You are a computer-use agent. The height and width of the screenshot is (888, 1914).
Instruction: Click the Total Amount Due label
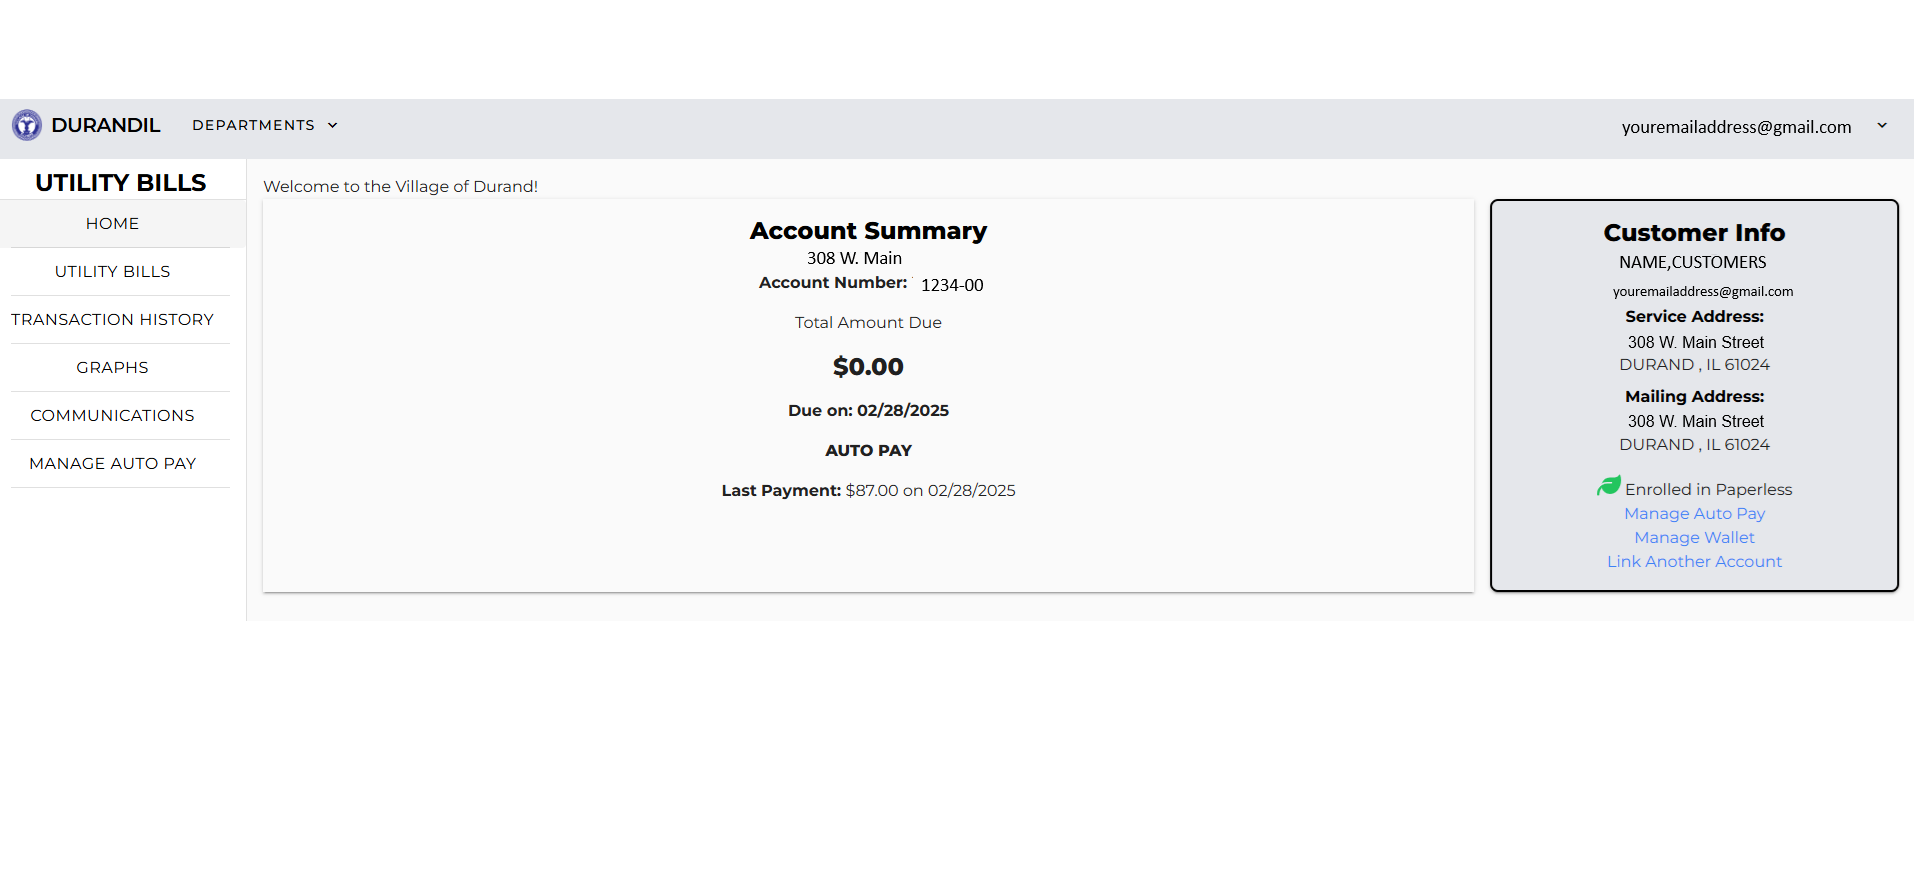[x=868, y=322]
